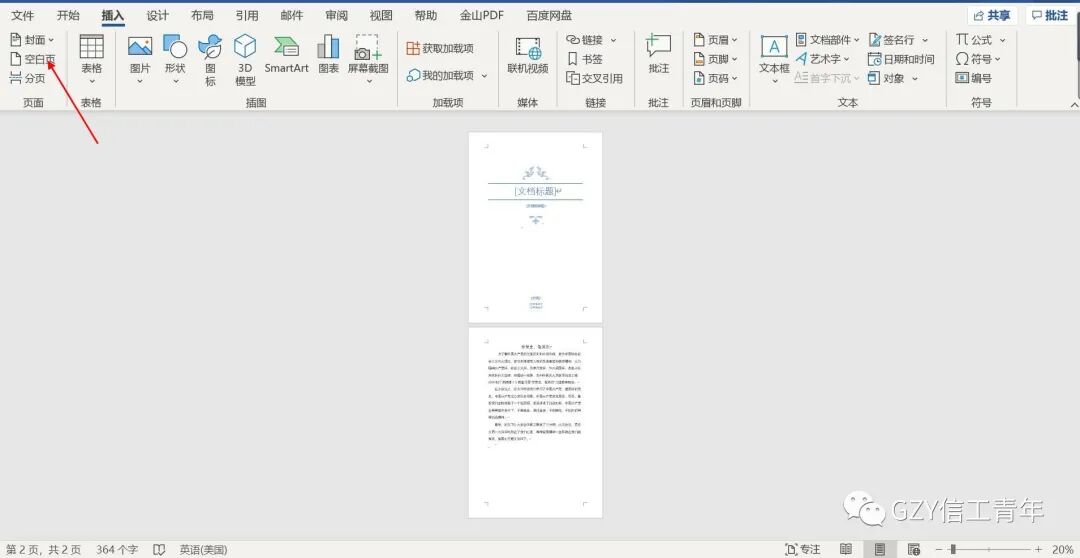Viewport: 1080px width, 558px height.
Task: Insert a picture (图片)
Action: 140,61
